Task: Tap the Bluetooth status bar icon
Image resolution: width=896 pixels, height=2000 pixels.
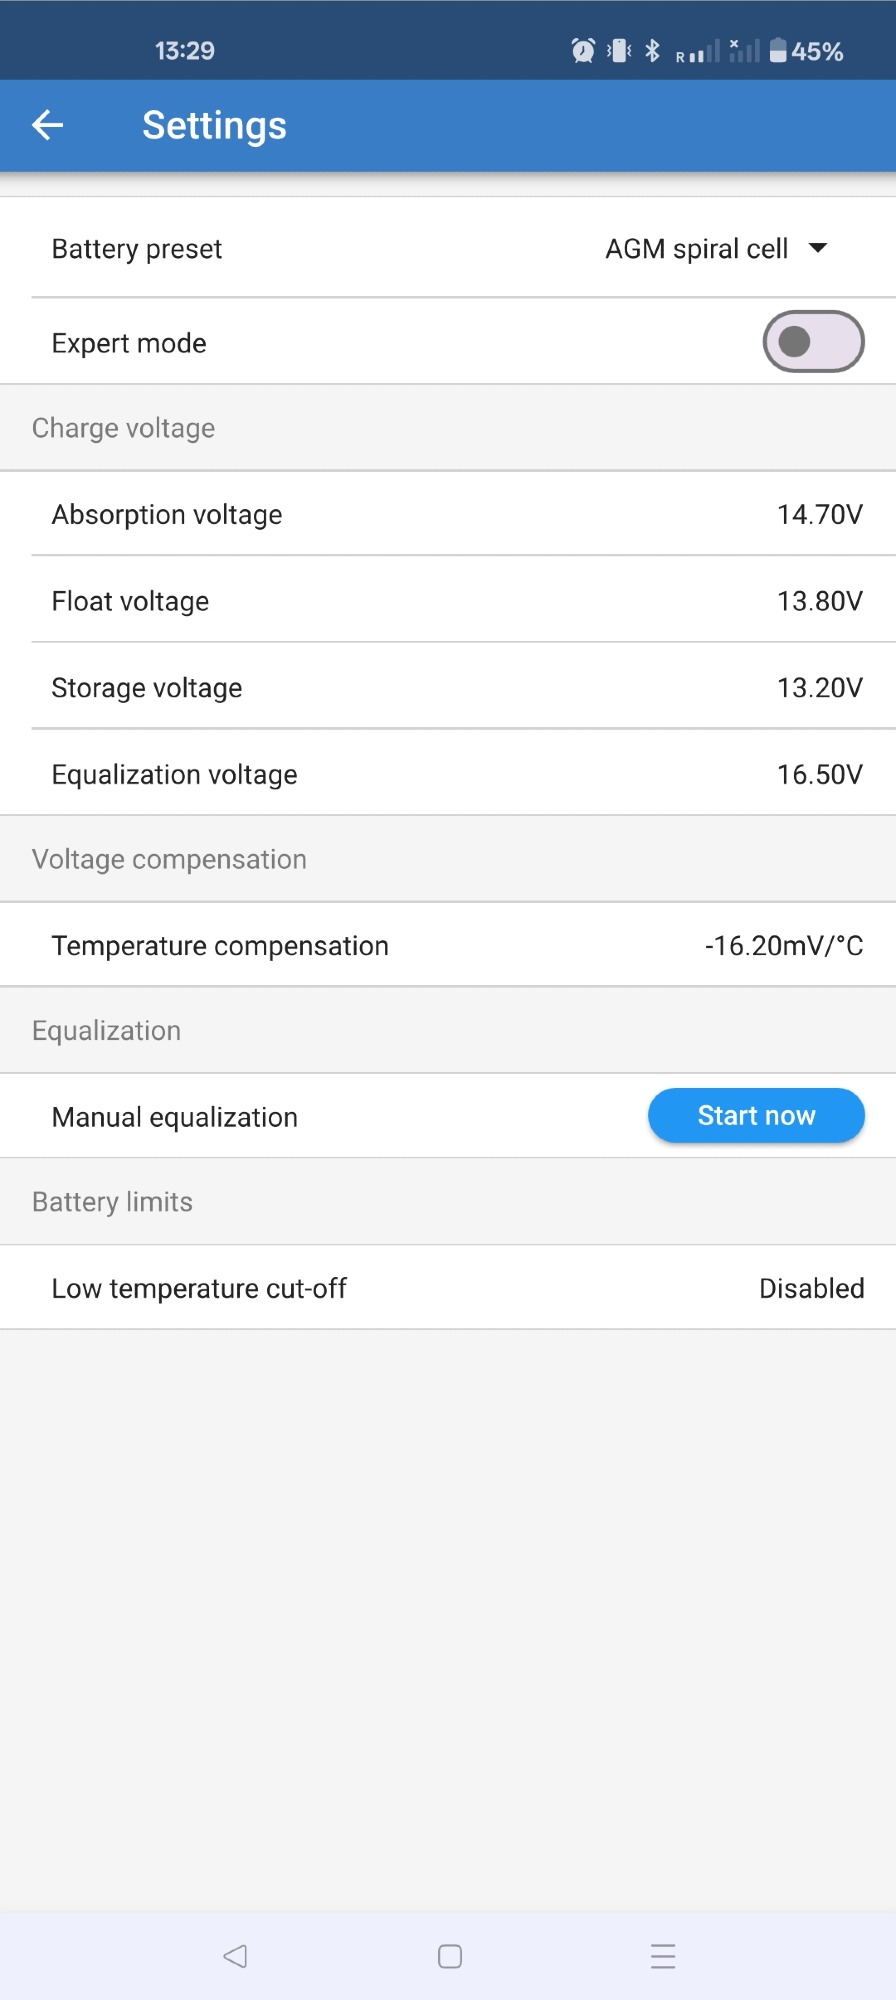Action: coord(652,50)
